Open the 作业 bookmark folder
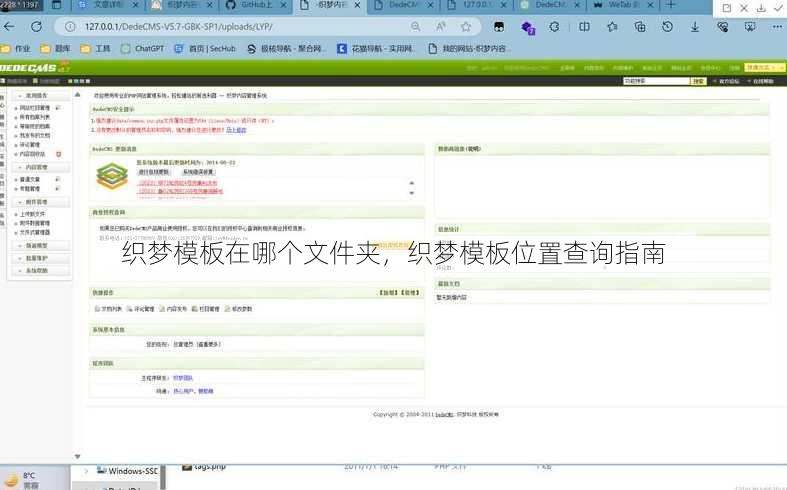787x490 pixels. [16, 48]
